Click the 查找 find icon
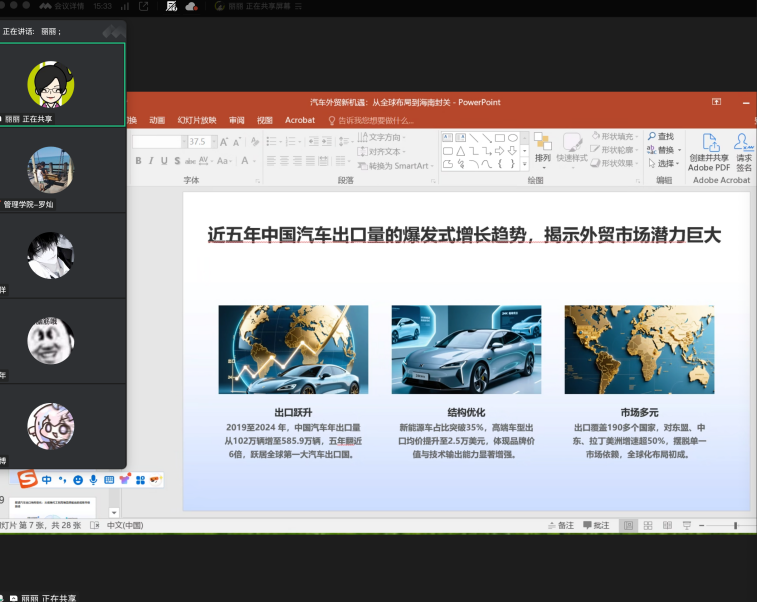The width and height of the screenshot is (757, 602). 660,136
